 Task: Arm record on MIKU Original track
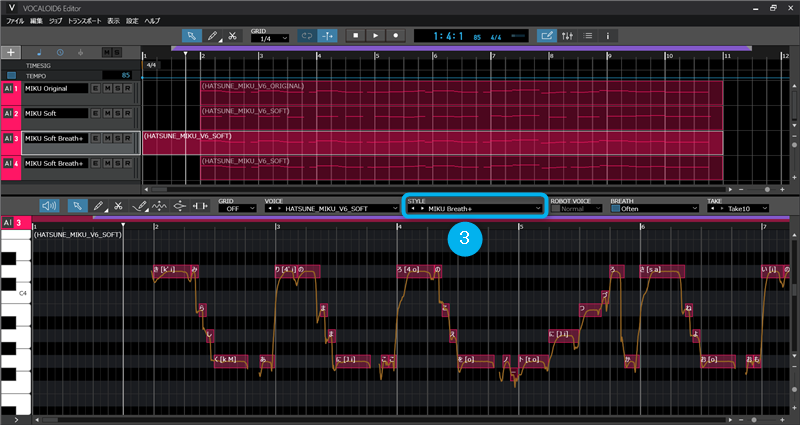click(x=128, y=88)
